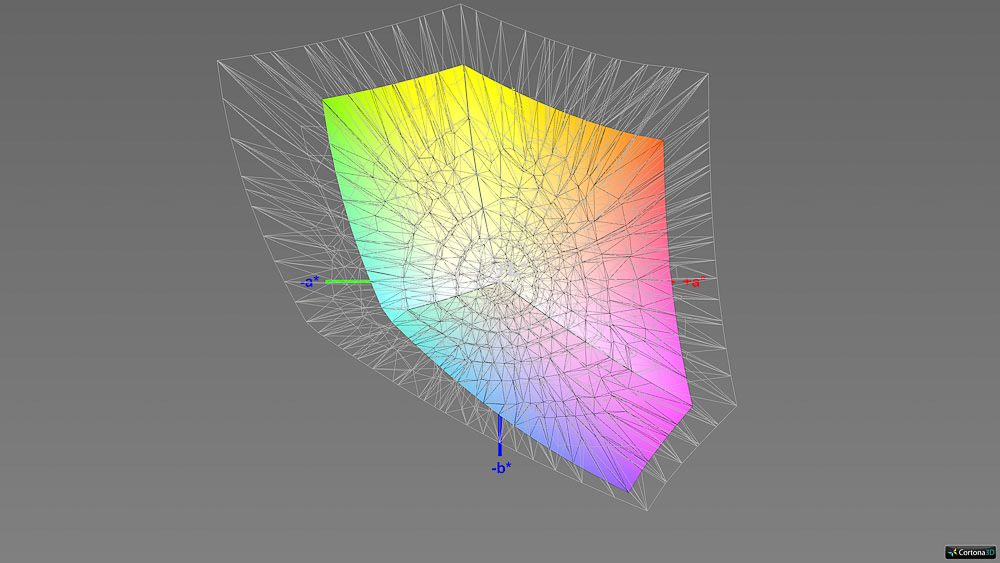Screen dimensions: 1000x563
Task: Click the red +a* axis label
Action: [x=694, y=282]
